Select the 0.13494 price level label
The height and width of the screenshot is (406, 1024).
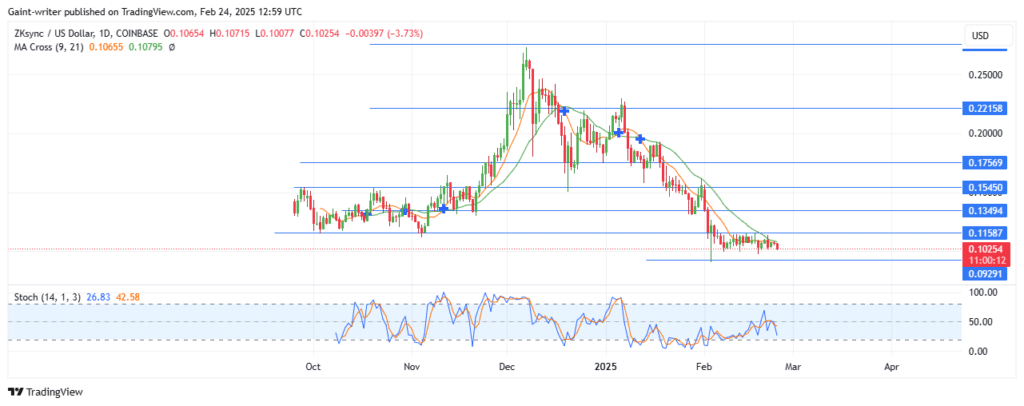click(985, 210)
